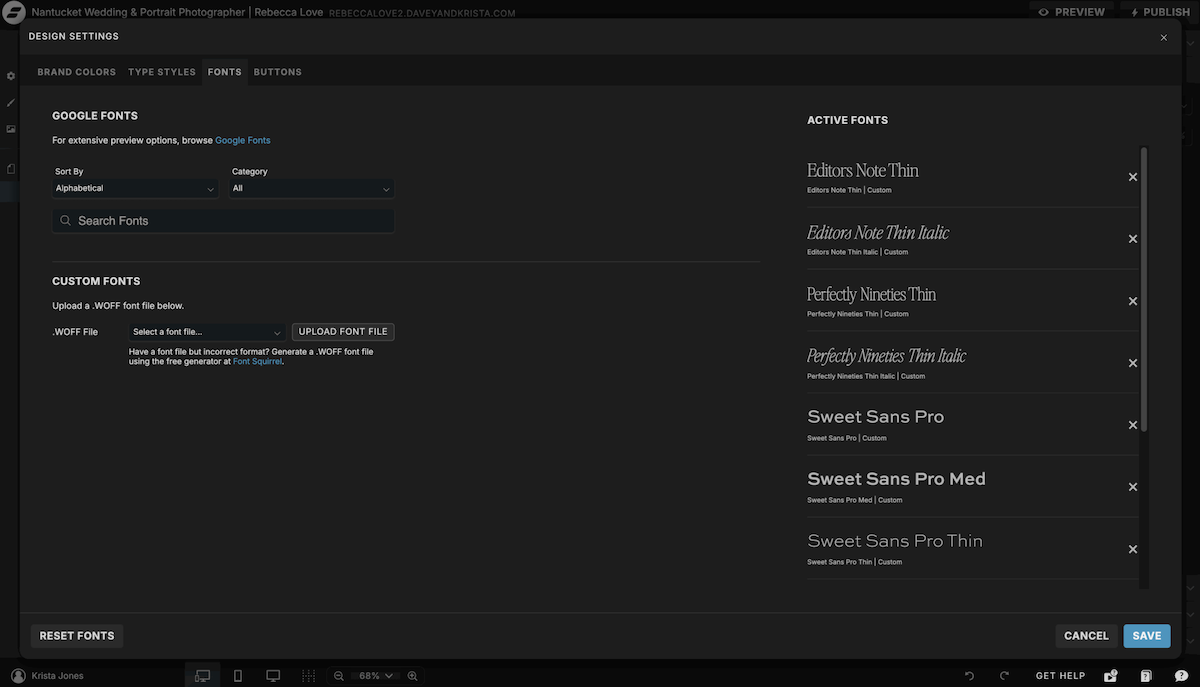Remove Editors Note Thin Italic font
The image size is (1200, 687).
(1133, 239)
